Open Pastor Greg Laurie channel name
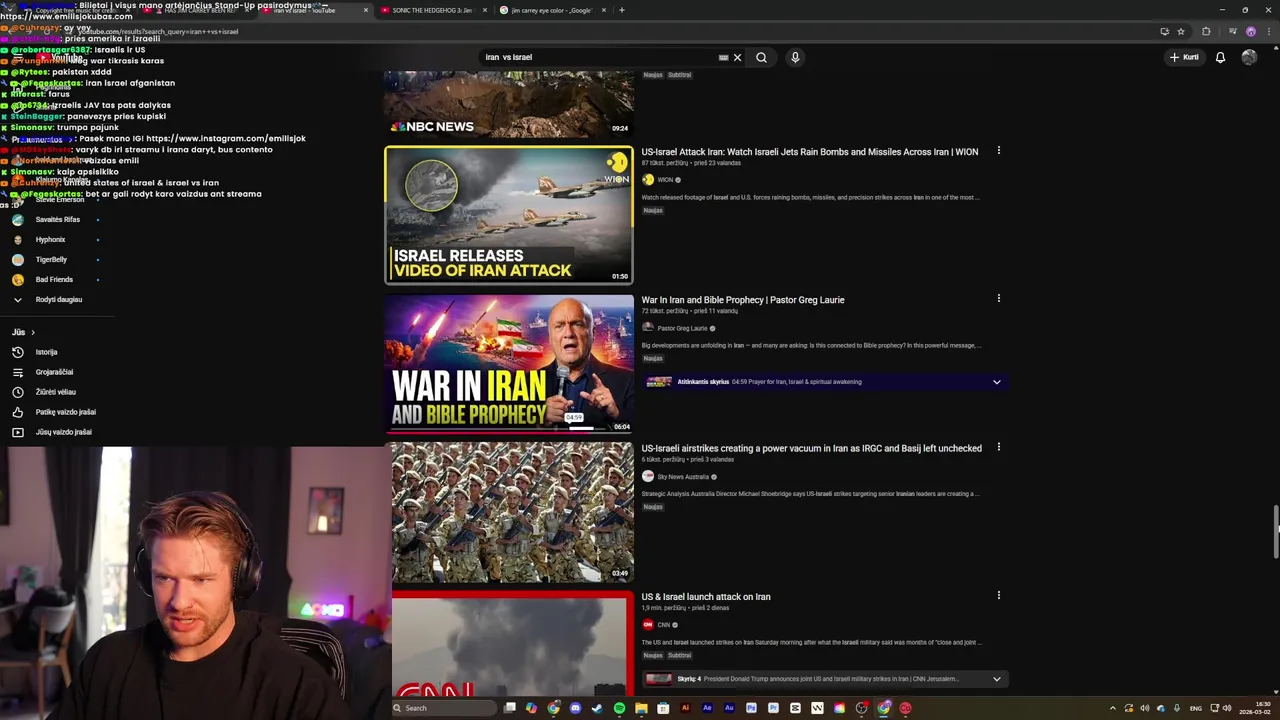1280x720 pixels. point(682,328)
